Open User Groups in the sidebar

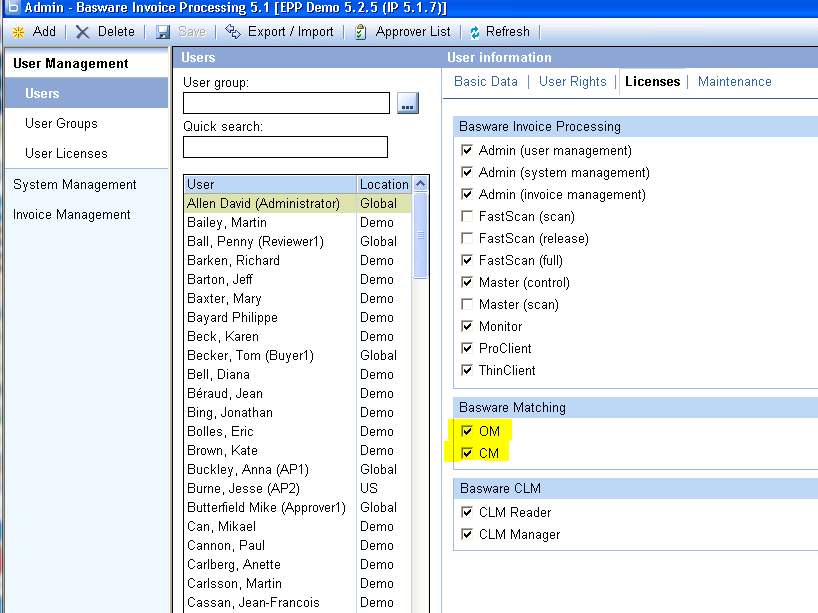click(62, 124)
